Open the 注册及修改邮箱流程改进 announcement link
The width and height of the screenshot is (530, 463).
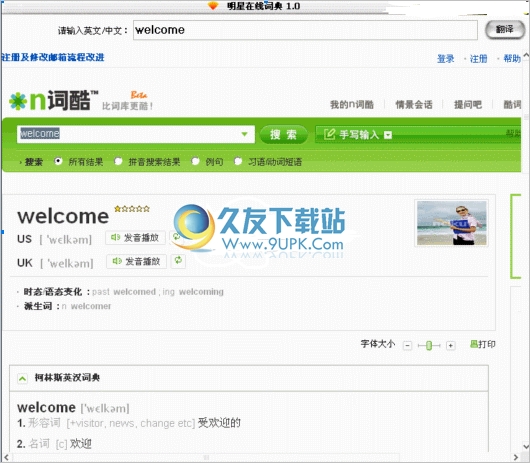(x=53, y=57)
